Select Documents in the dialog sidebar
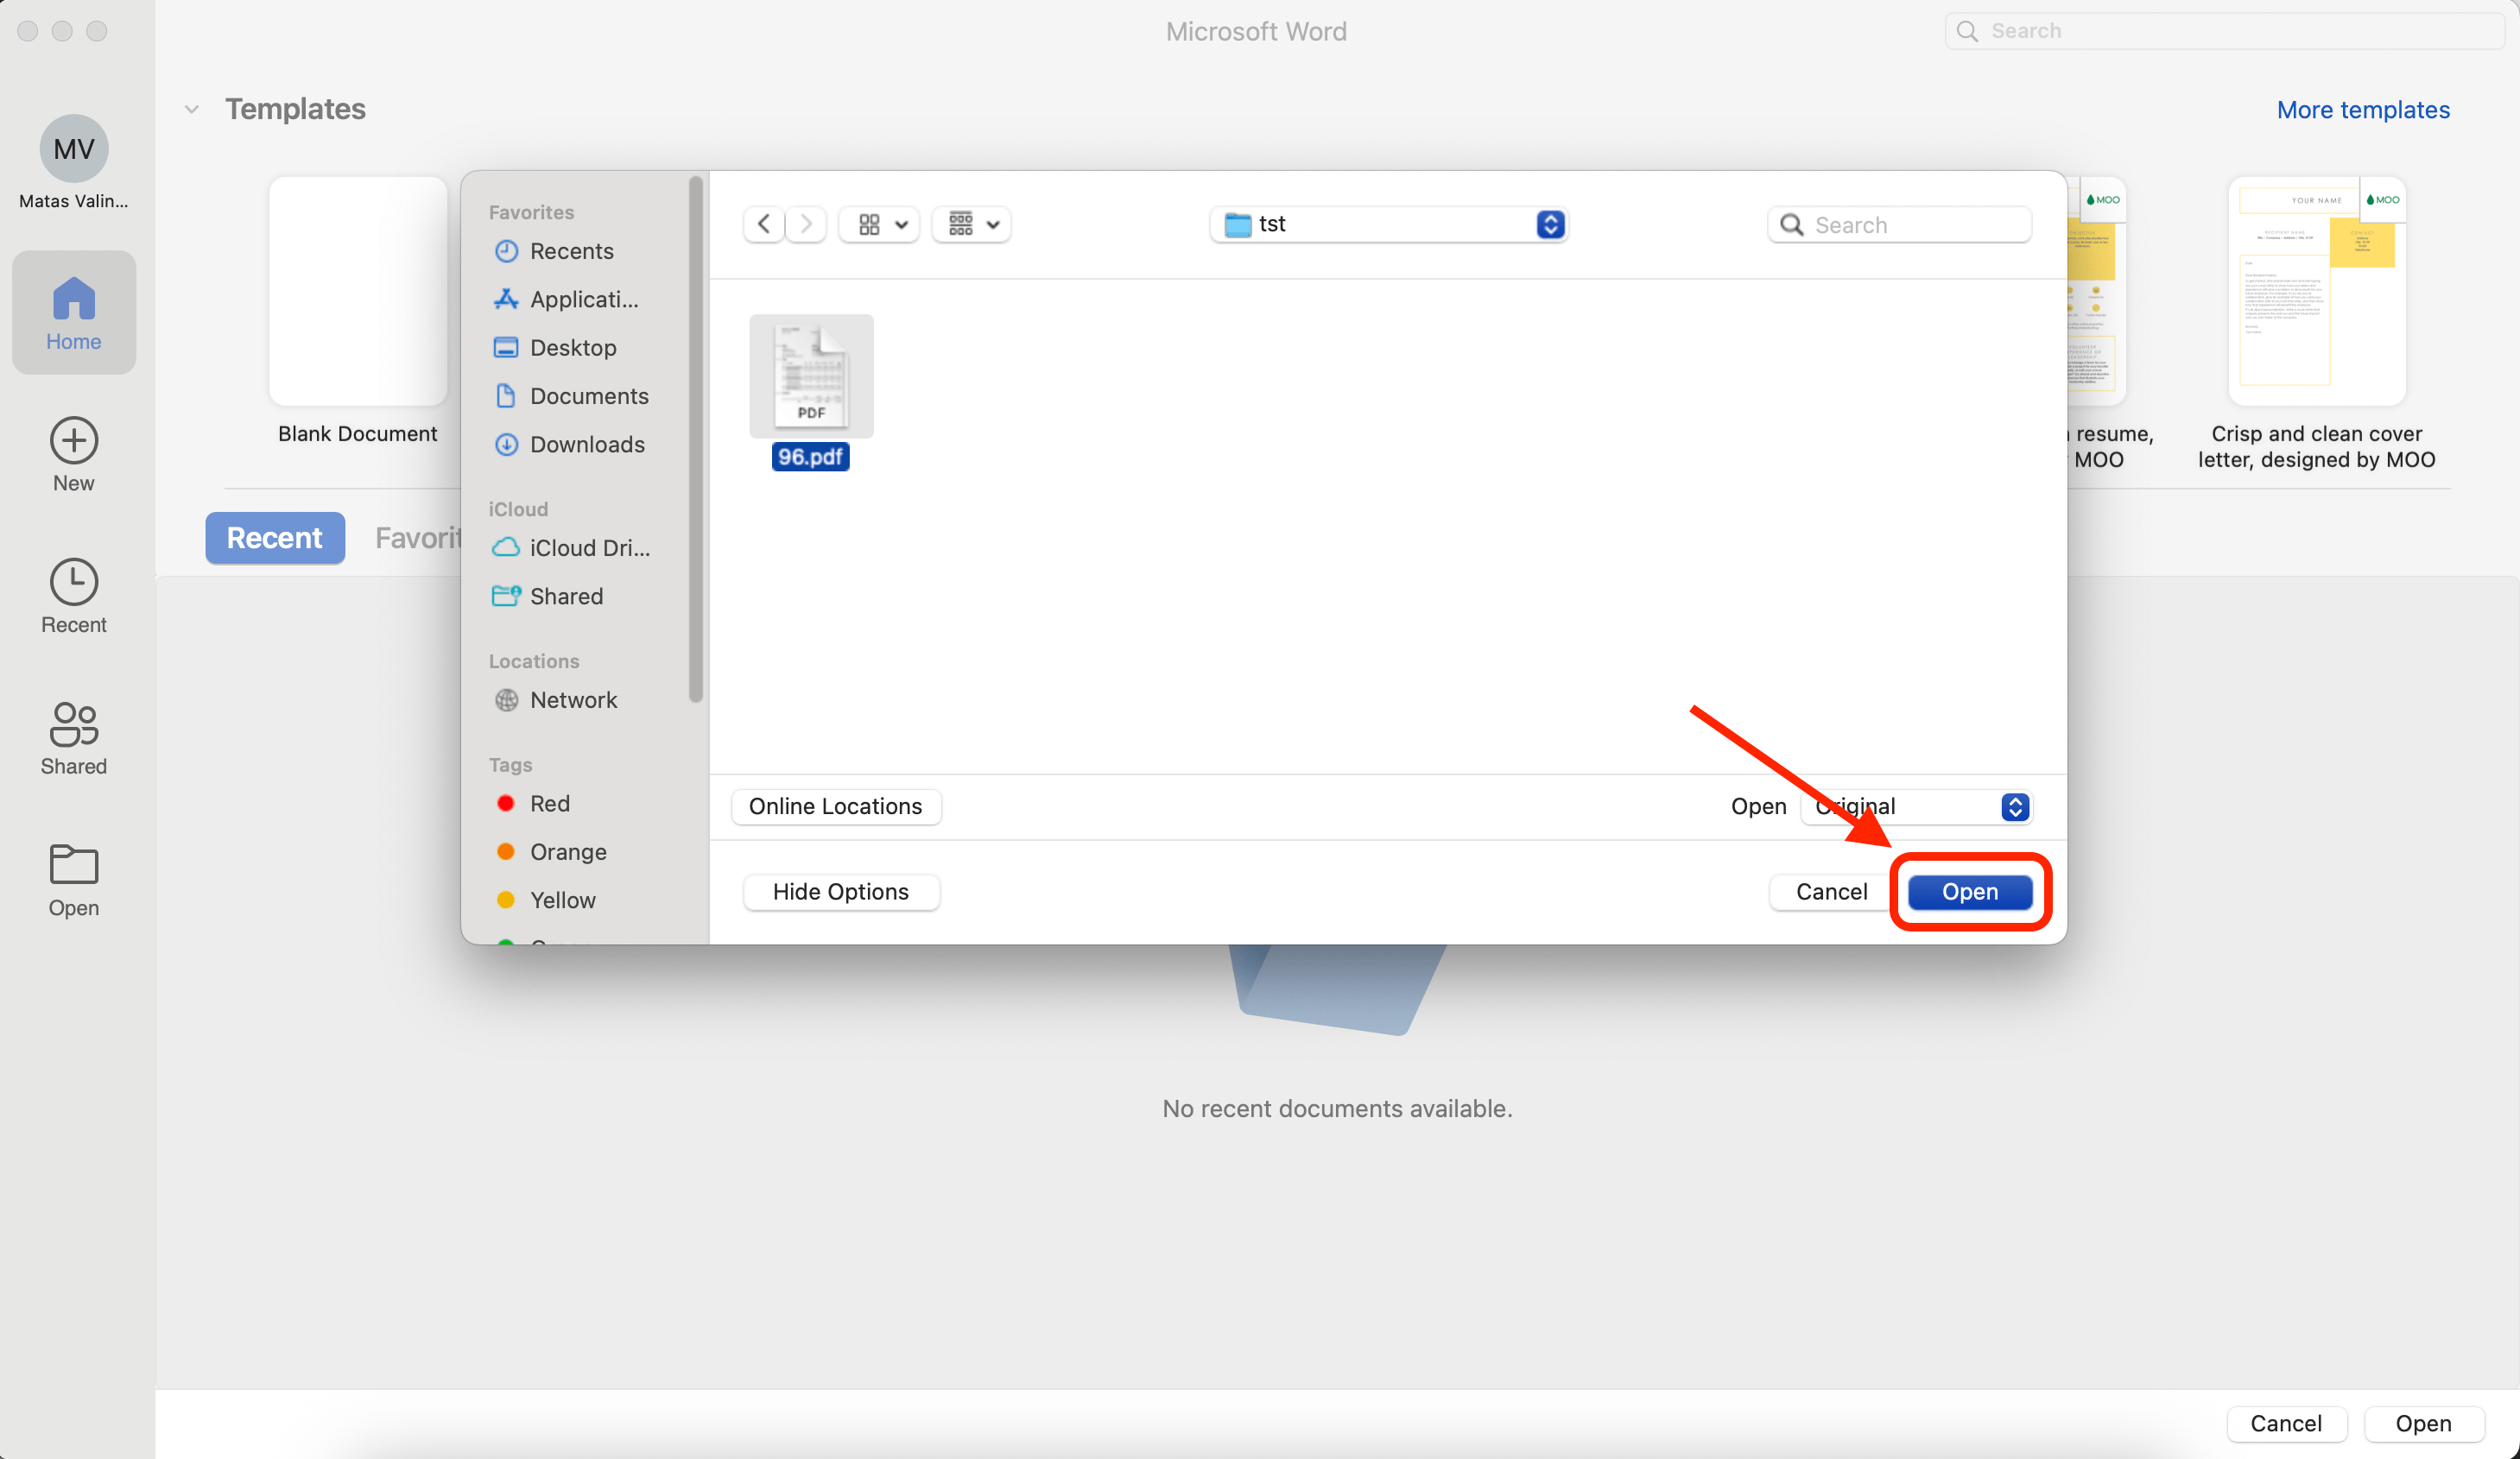2520x1459 pixels. 588,396
